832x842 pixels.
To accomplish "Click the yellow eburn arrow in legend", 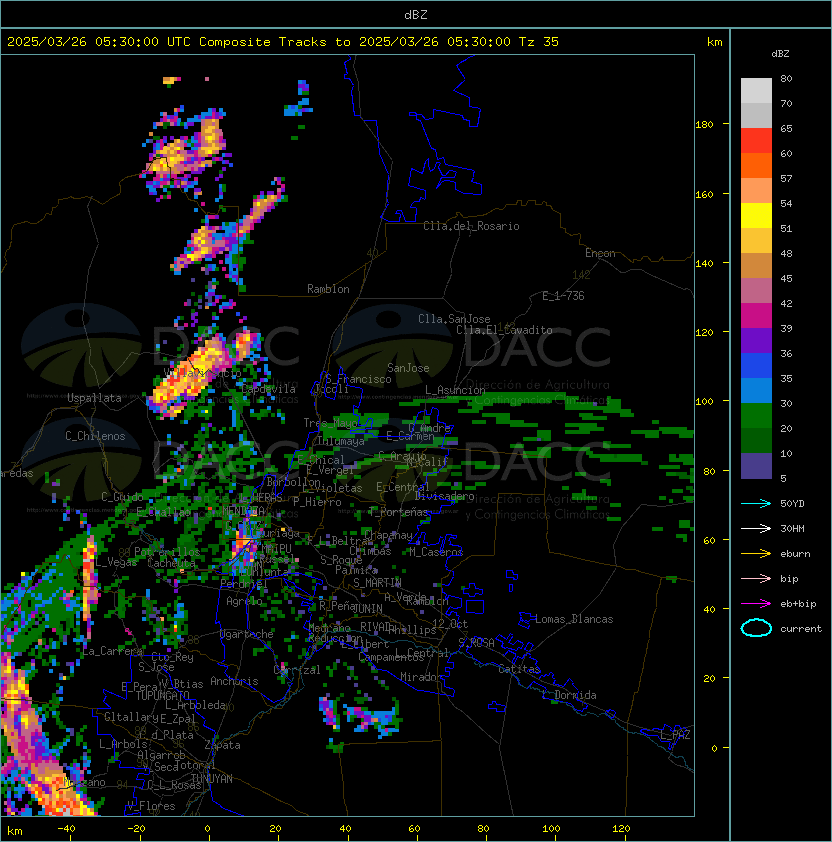I will (x=756, y=554).
